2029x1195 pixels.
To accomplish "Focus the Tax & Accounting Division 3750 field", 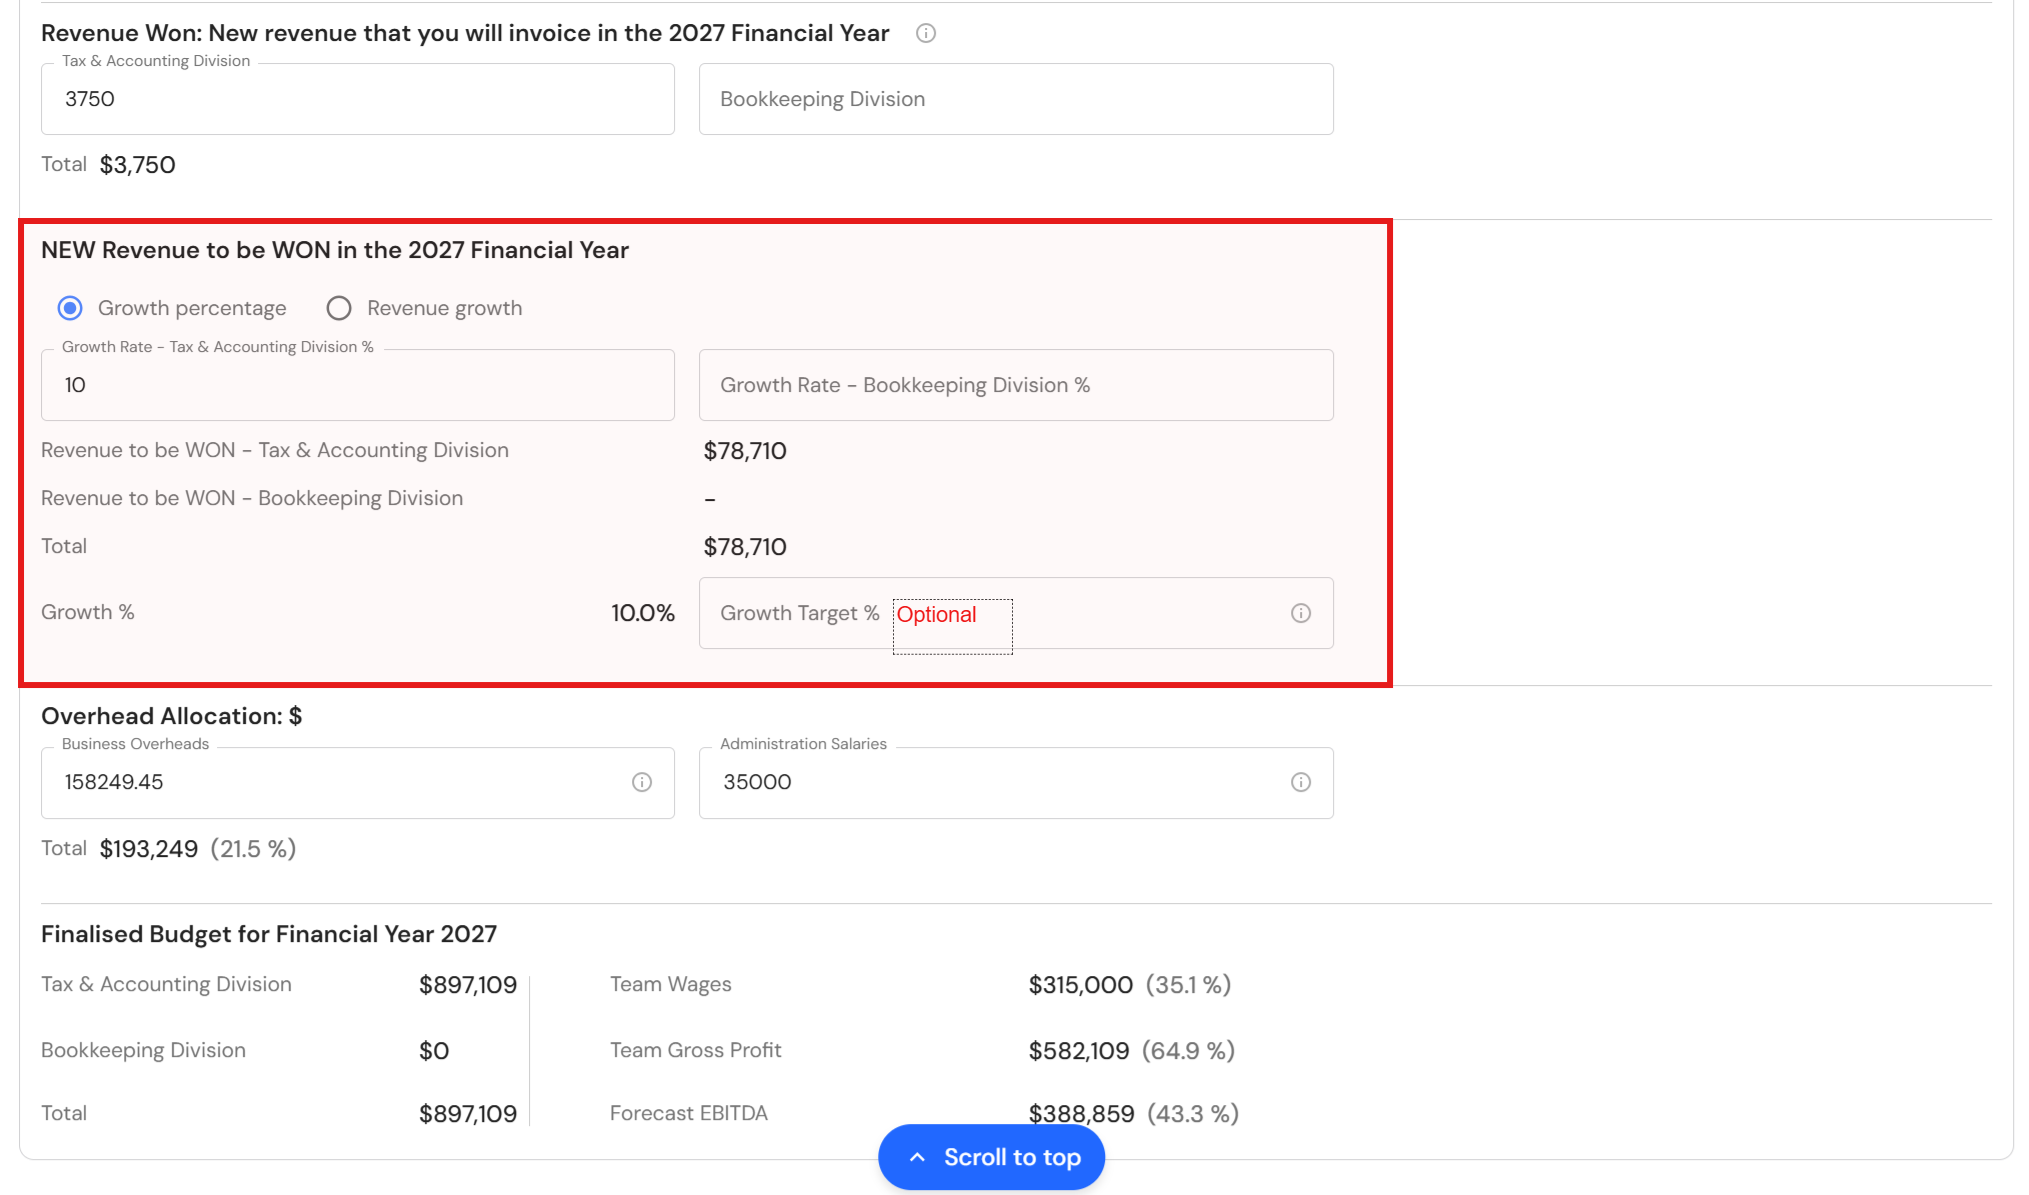I will pos(358,99).
